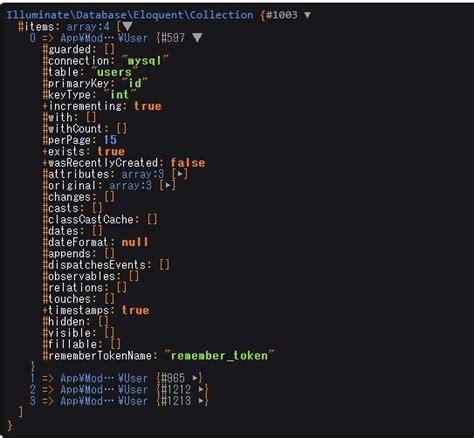Expand the #attributes array:3 arrow
This screenshot has height=438, width=474.
pos(180,174)
